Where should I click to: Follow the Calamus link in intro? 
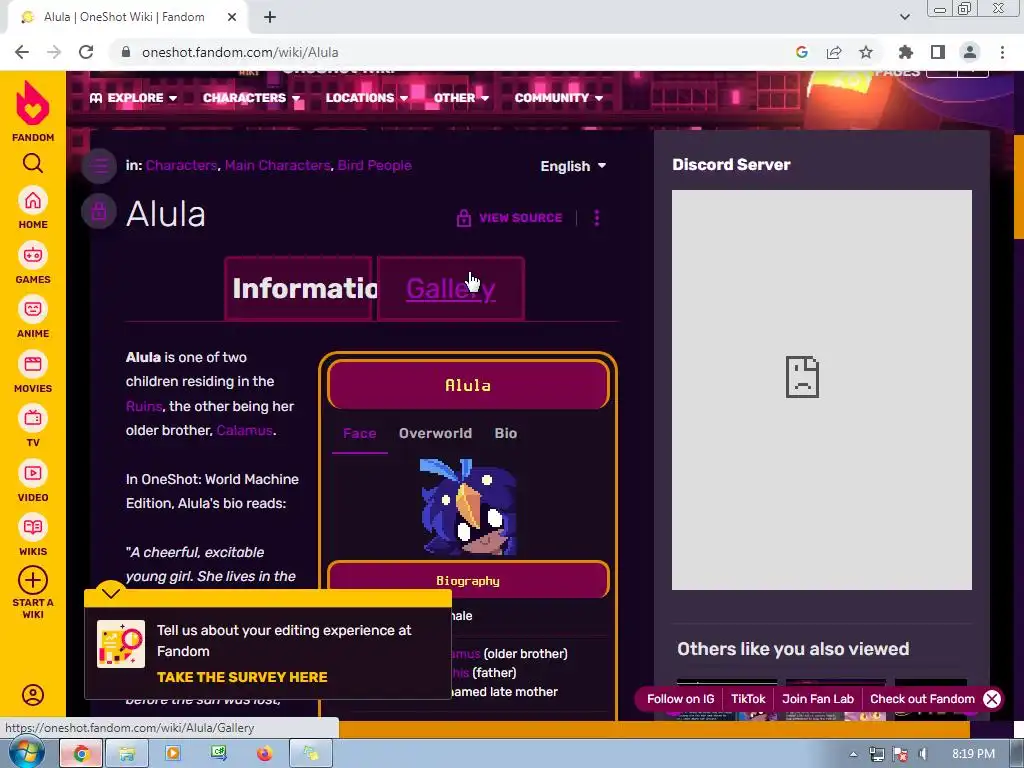(x=244, y=430)
